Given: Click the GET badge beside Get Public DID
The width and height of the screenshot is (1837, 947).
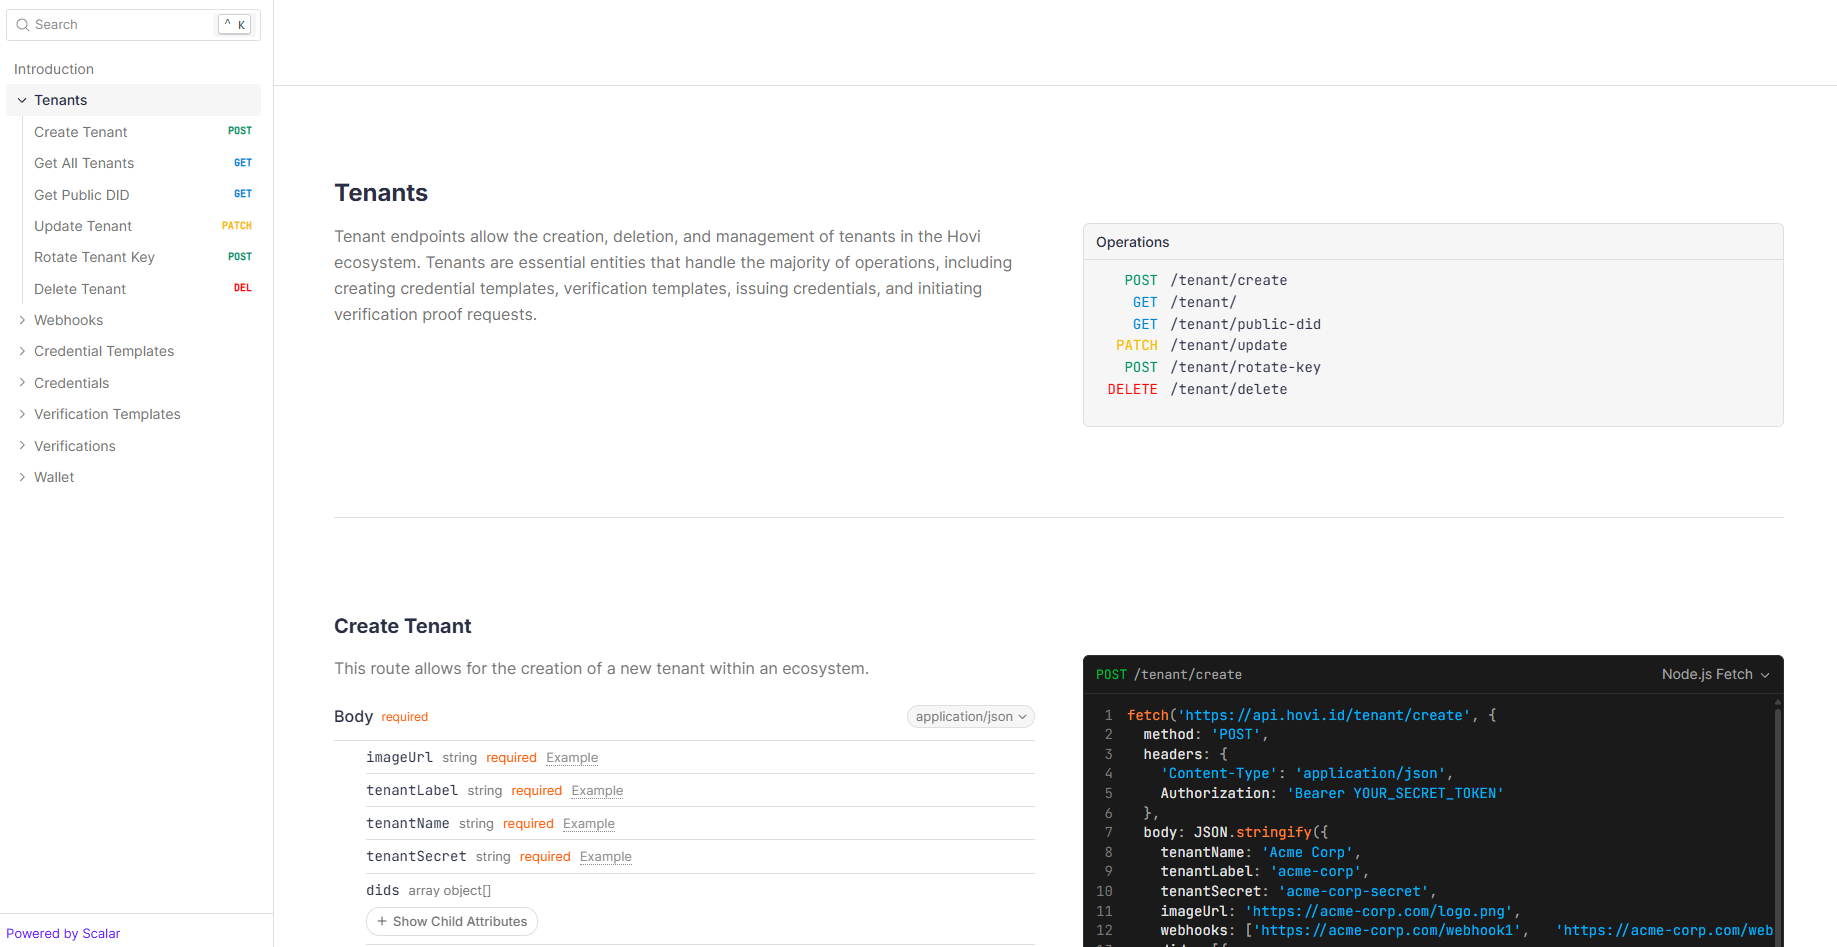Looking at the screenshot, I should coord(242,194).
